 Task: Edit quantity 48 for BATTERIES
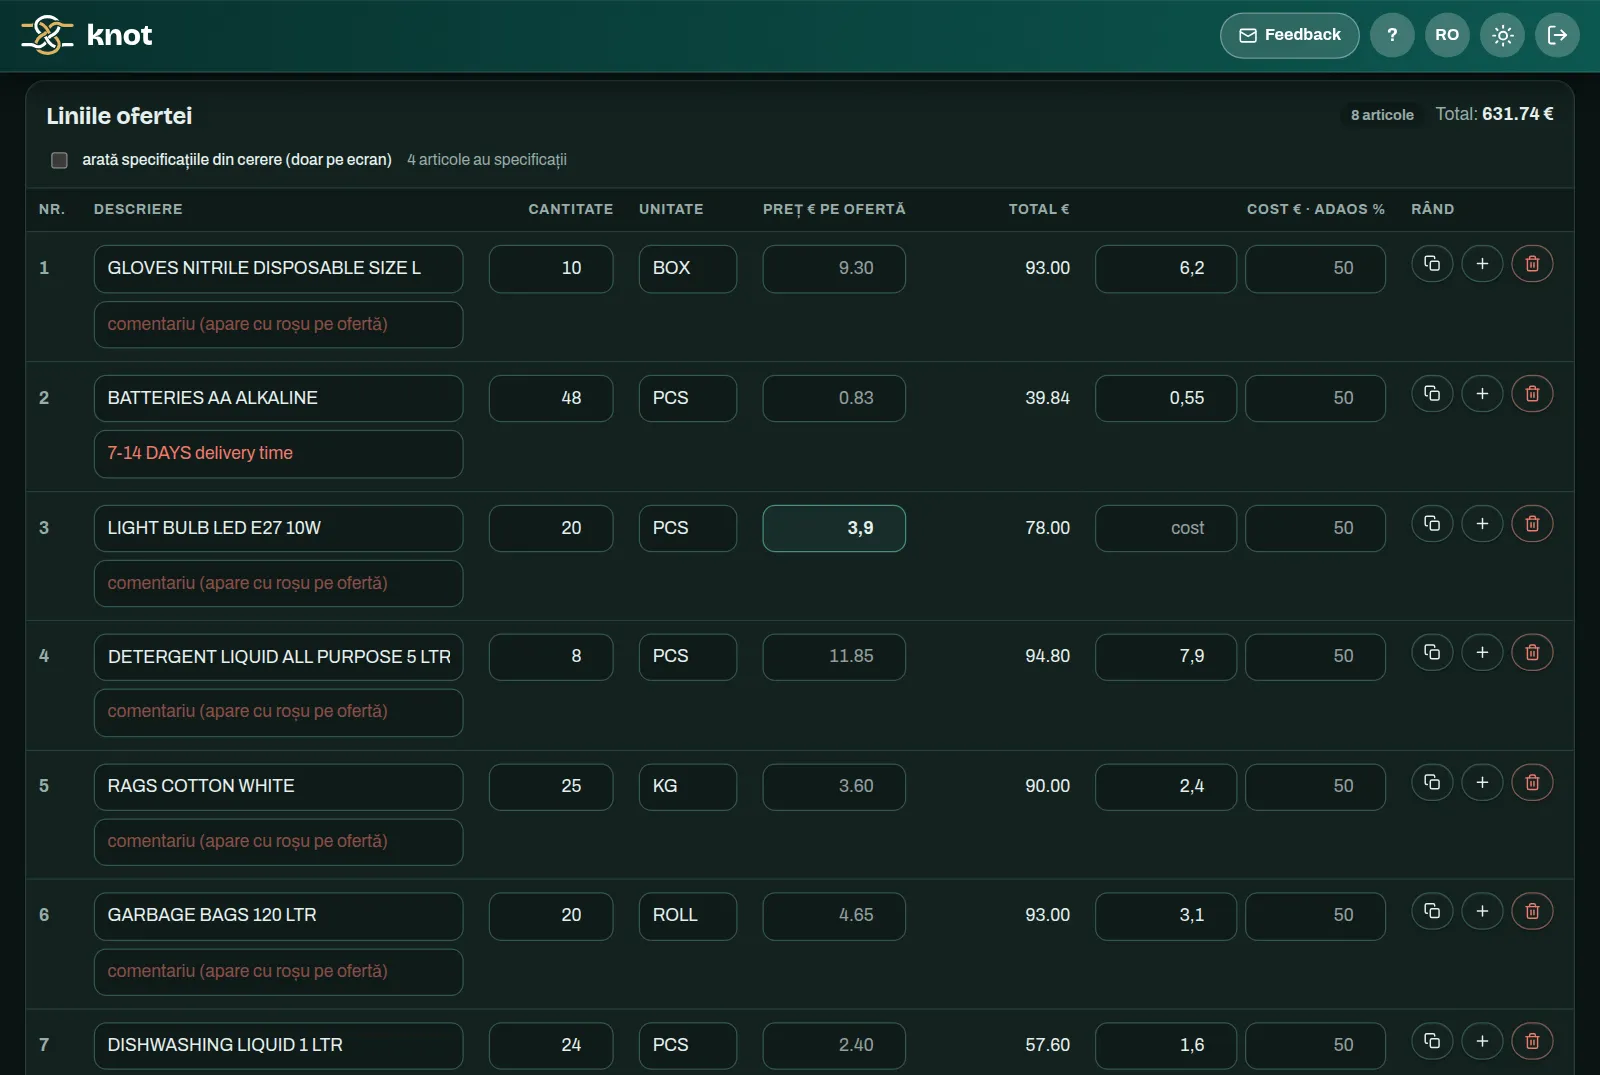pyautogui.click(x=551, y=398)
